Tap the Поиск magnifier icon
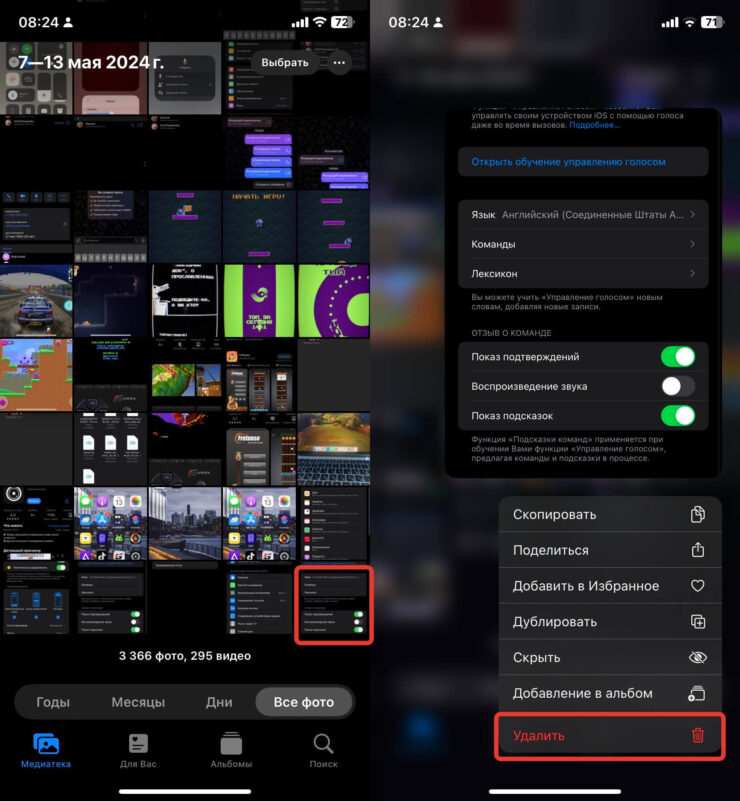 [x=323, y=745]
